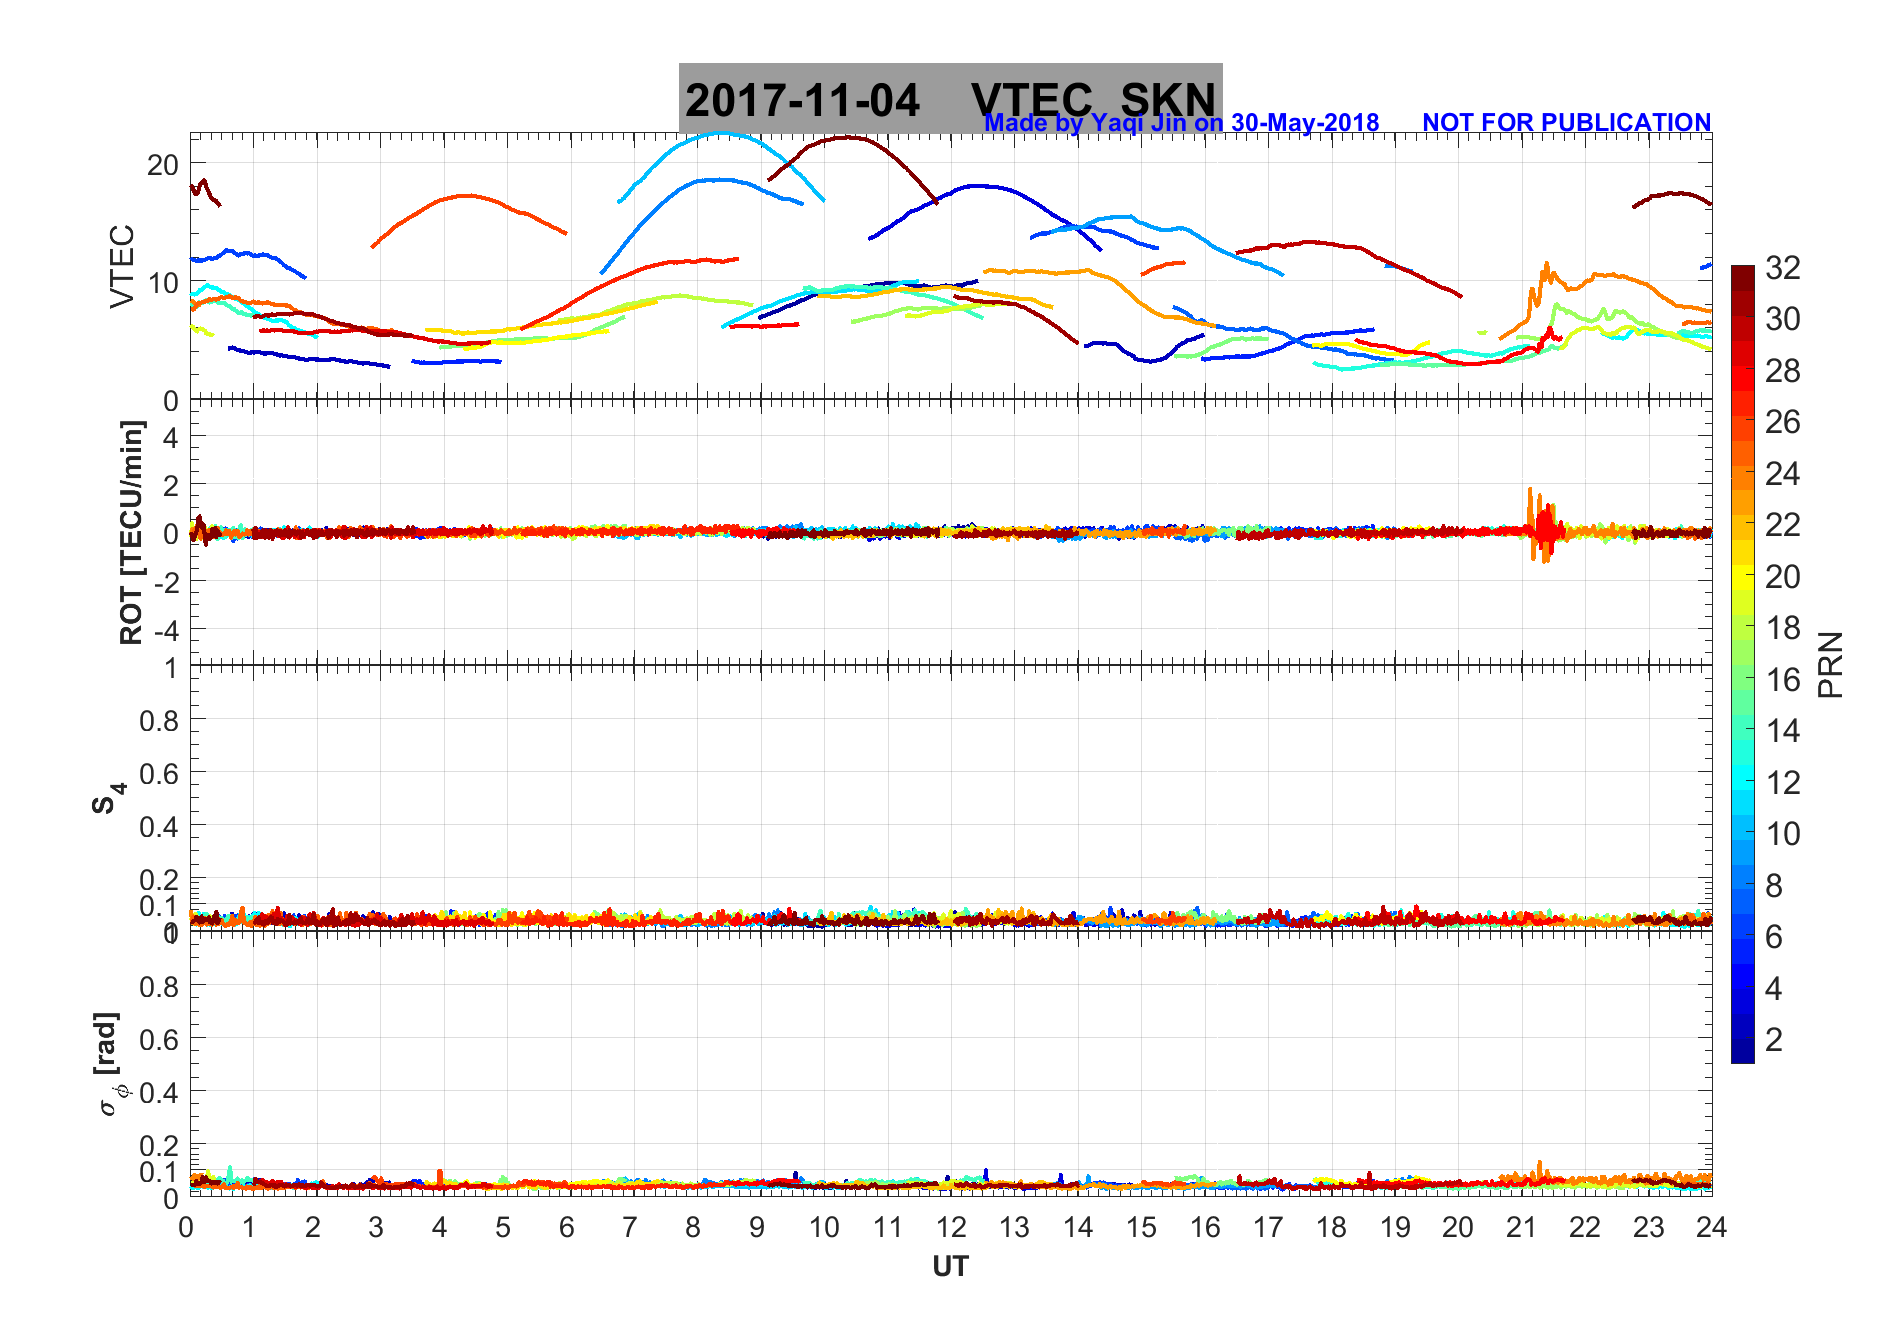
Task: Click the x-axis tick label 12
Action: (x=950, y=1227)
